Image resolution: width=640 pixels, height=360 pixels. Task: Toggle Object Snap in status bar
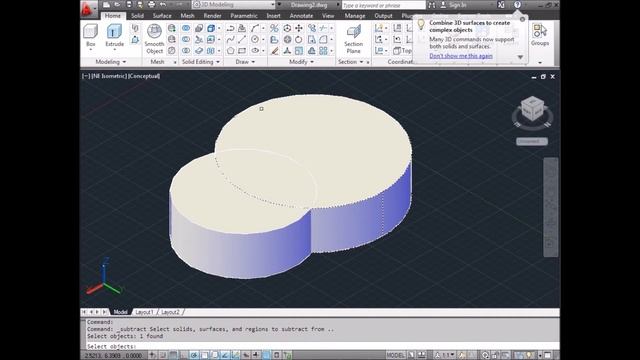204,355
